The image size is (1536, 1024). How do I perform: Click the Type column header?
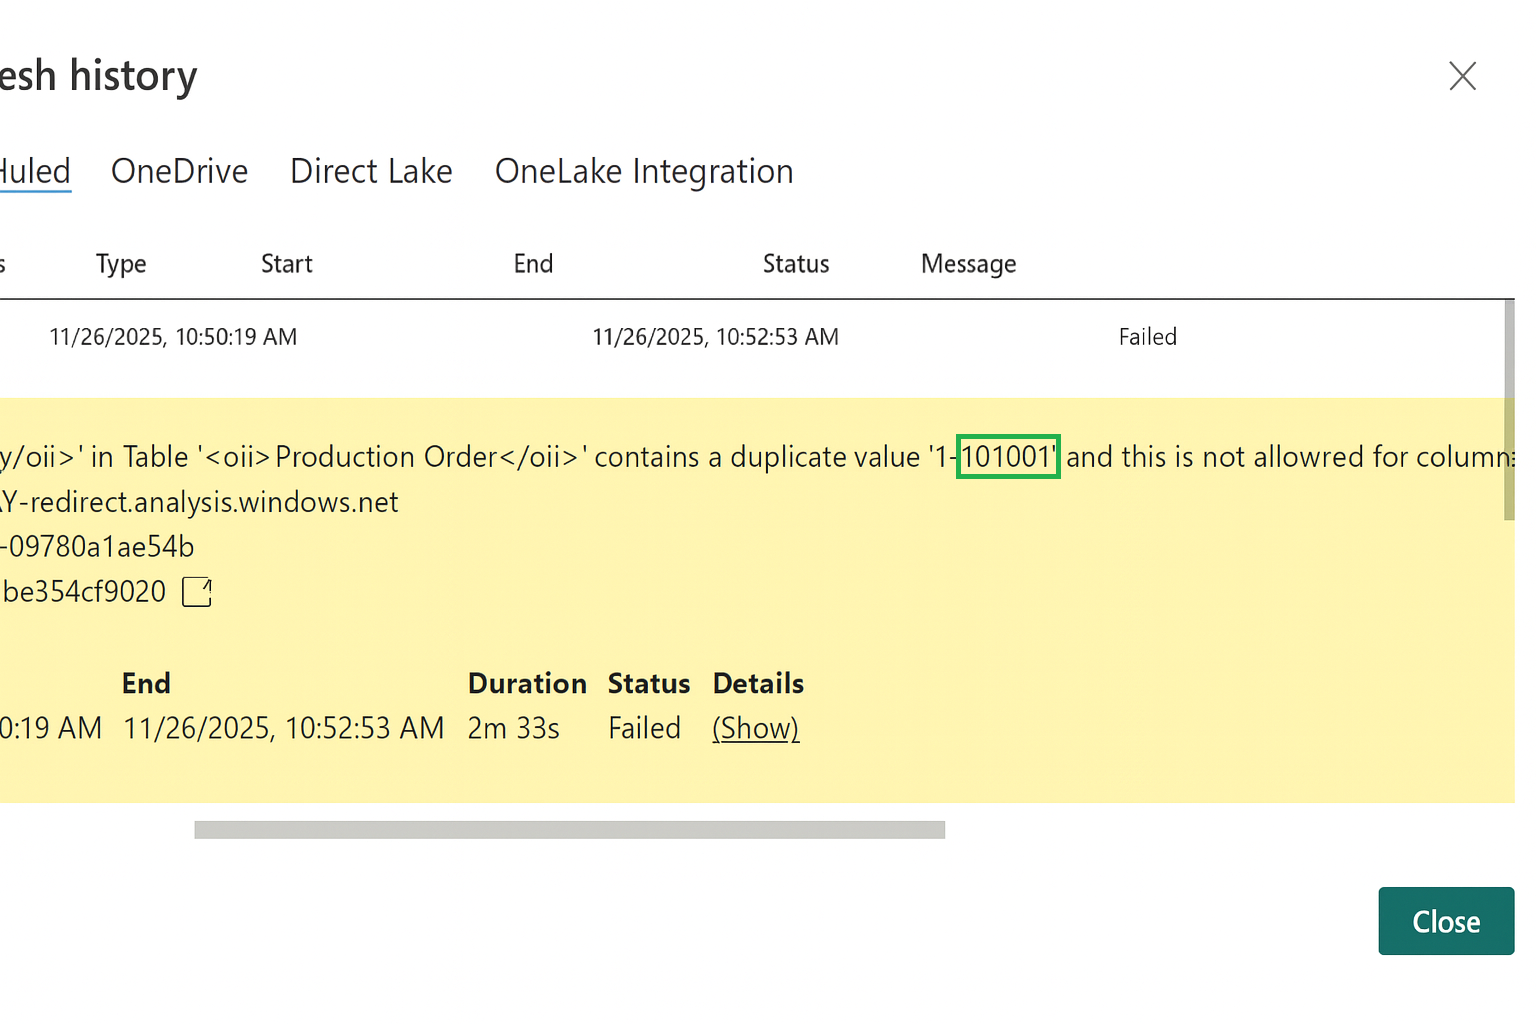coord(121,264)
